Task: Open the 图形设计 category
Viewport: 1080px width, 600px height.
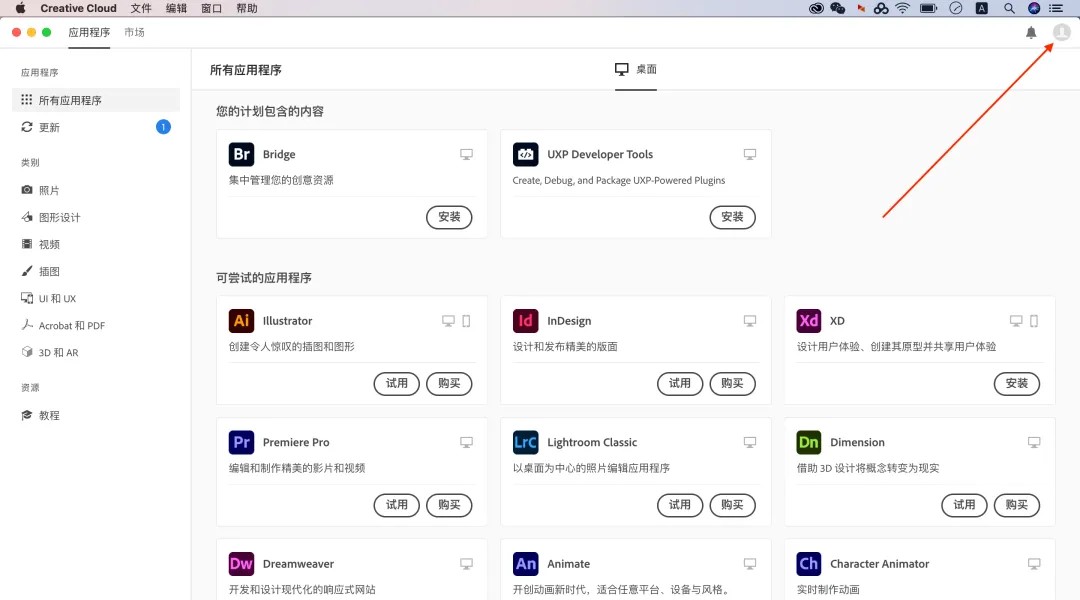Action: tap(96, 217)
